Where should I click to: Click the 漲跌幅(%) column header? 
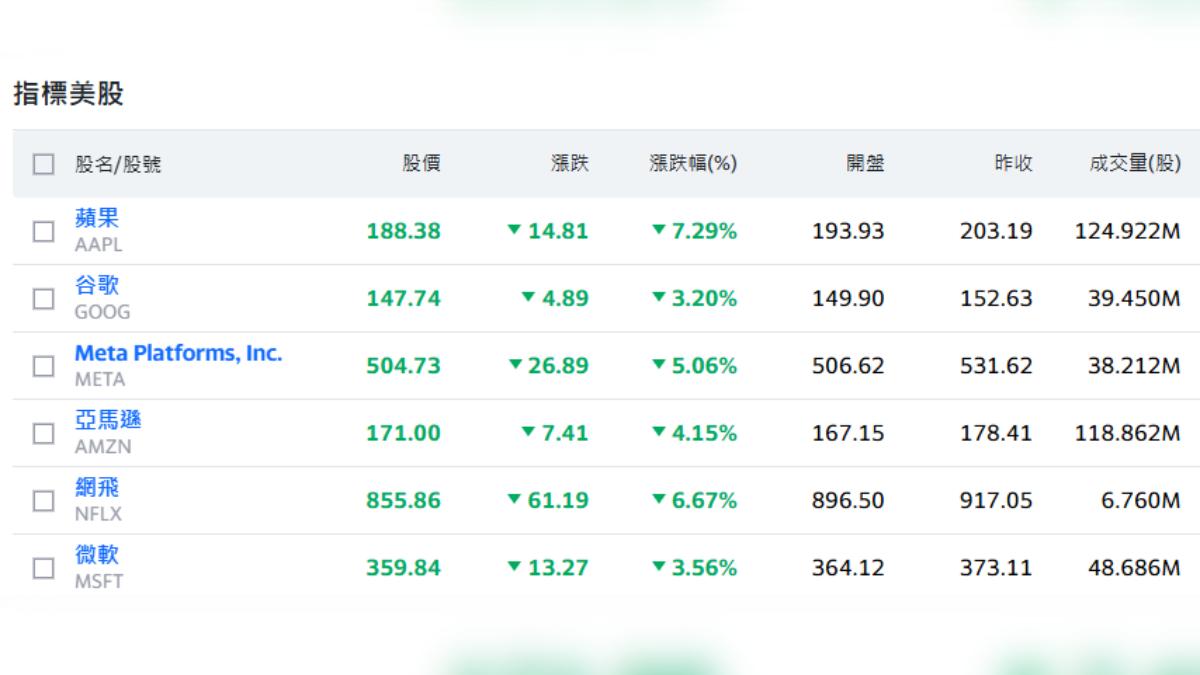coord(693,164)
